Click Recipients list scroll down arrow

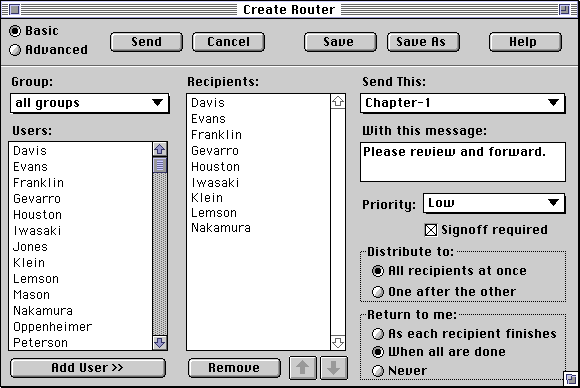(x=338, y=343)
